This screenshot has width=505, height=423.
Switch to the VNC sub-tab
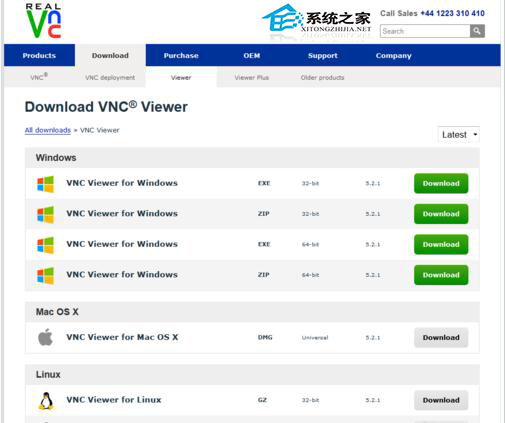point(39,77)
